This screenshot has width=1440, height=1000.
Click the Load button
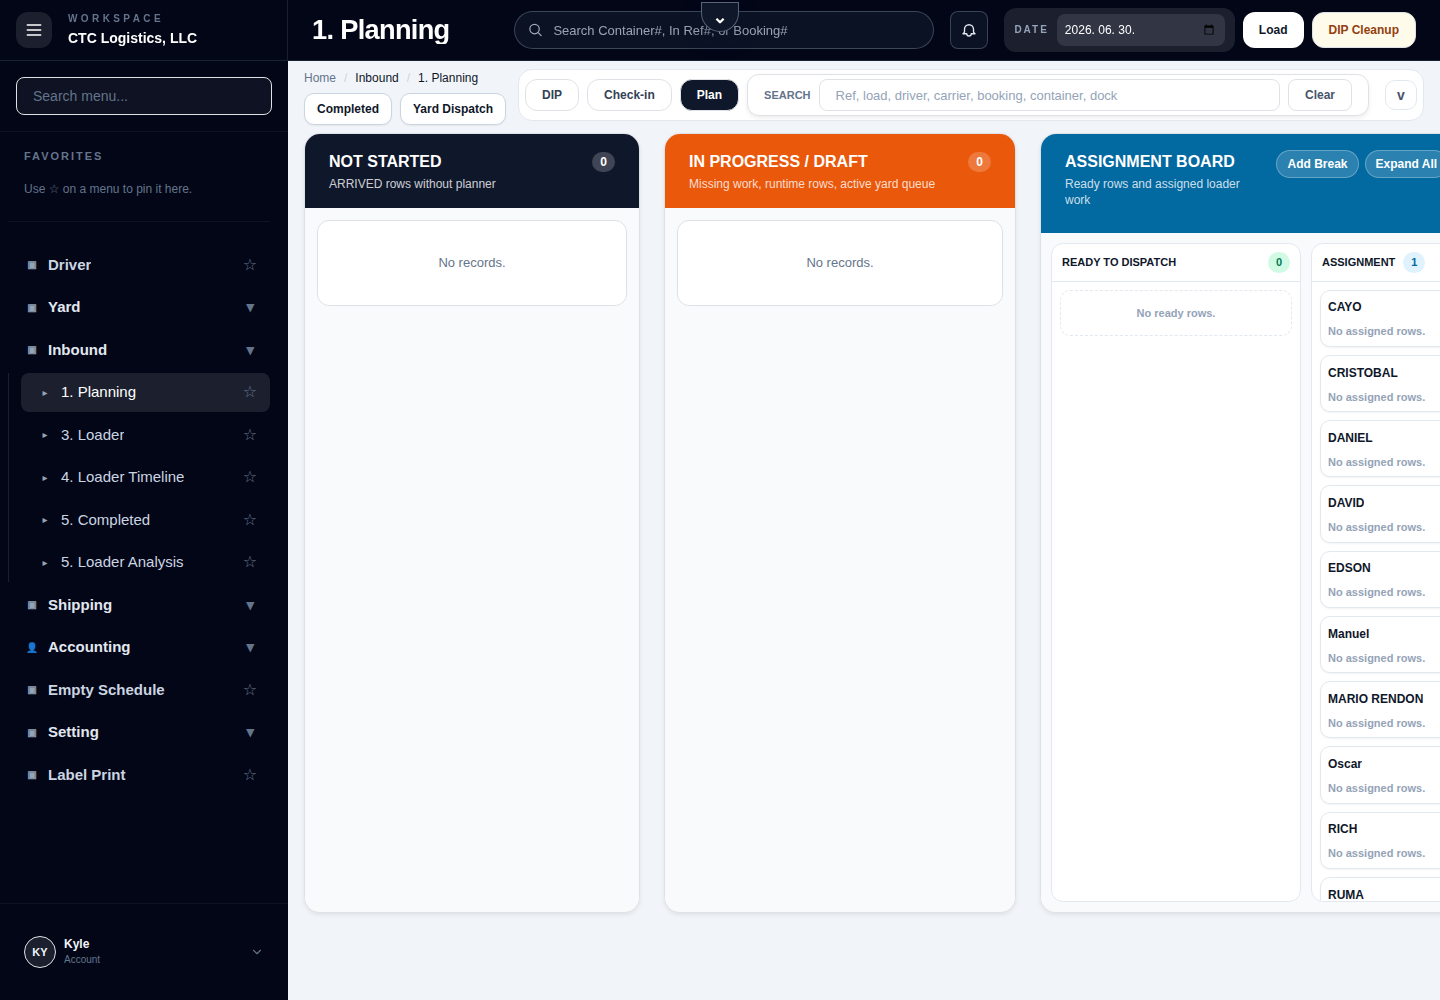1273,30
